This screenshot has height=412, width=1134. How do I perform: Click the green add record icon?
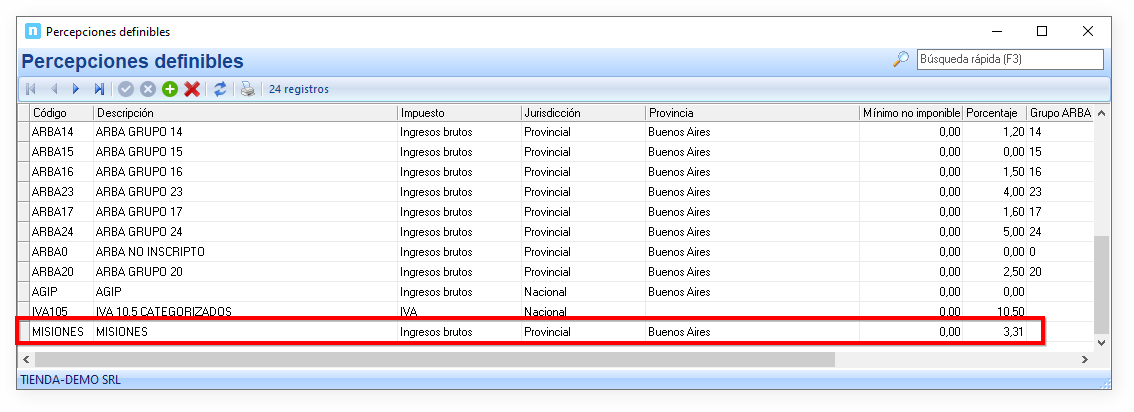pos(170,89)
